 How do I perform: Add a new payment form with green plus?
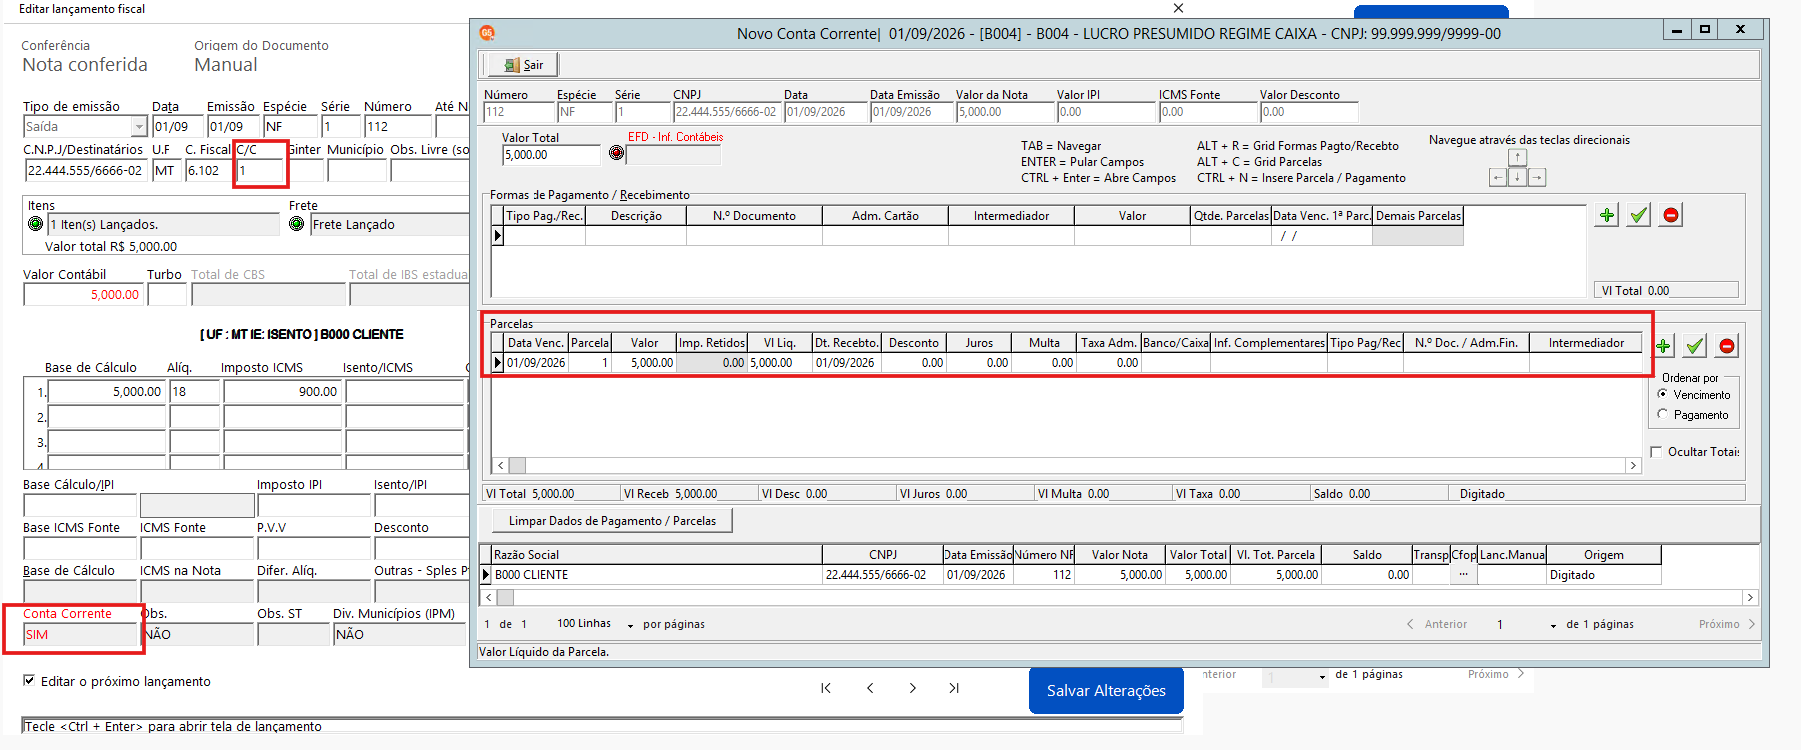pos(1606,215)
